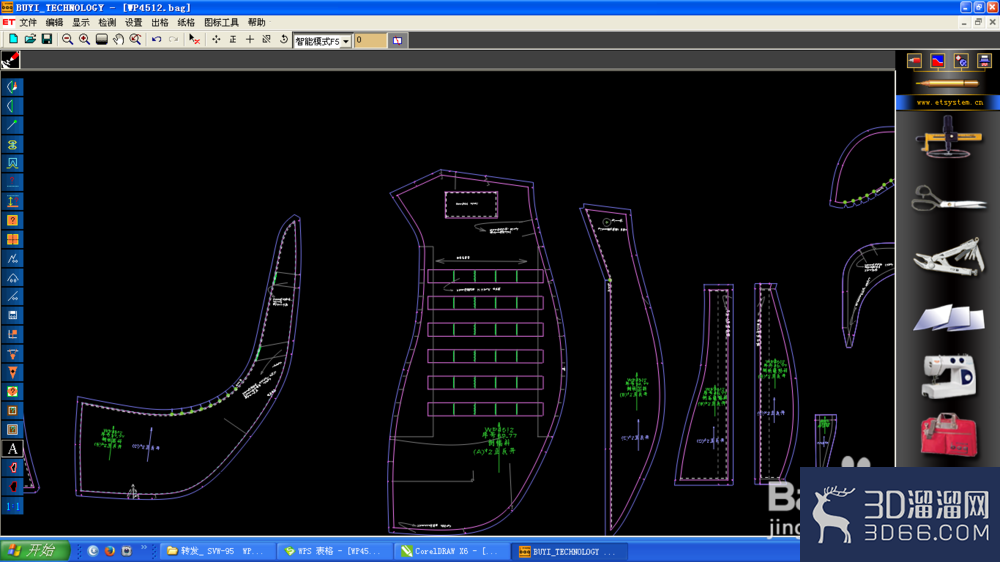Select the orange downward triangle tool
Viewport: 1000px width, 562px height.
coord(12,373)
